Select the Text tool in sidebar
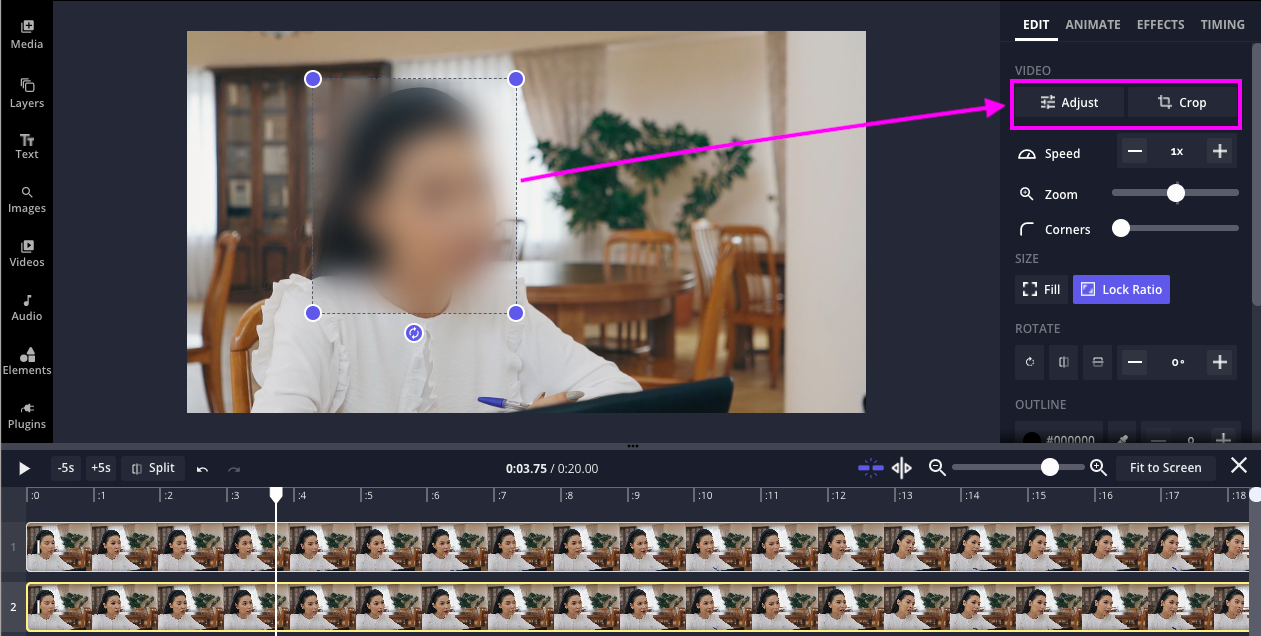The width and height of the screenshot is (1261, 636). tap(27, 146)
